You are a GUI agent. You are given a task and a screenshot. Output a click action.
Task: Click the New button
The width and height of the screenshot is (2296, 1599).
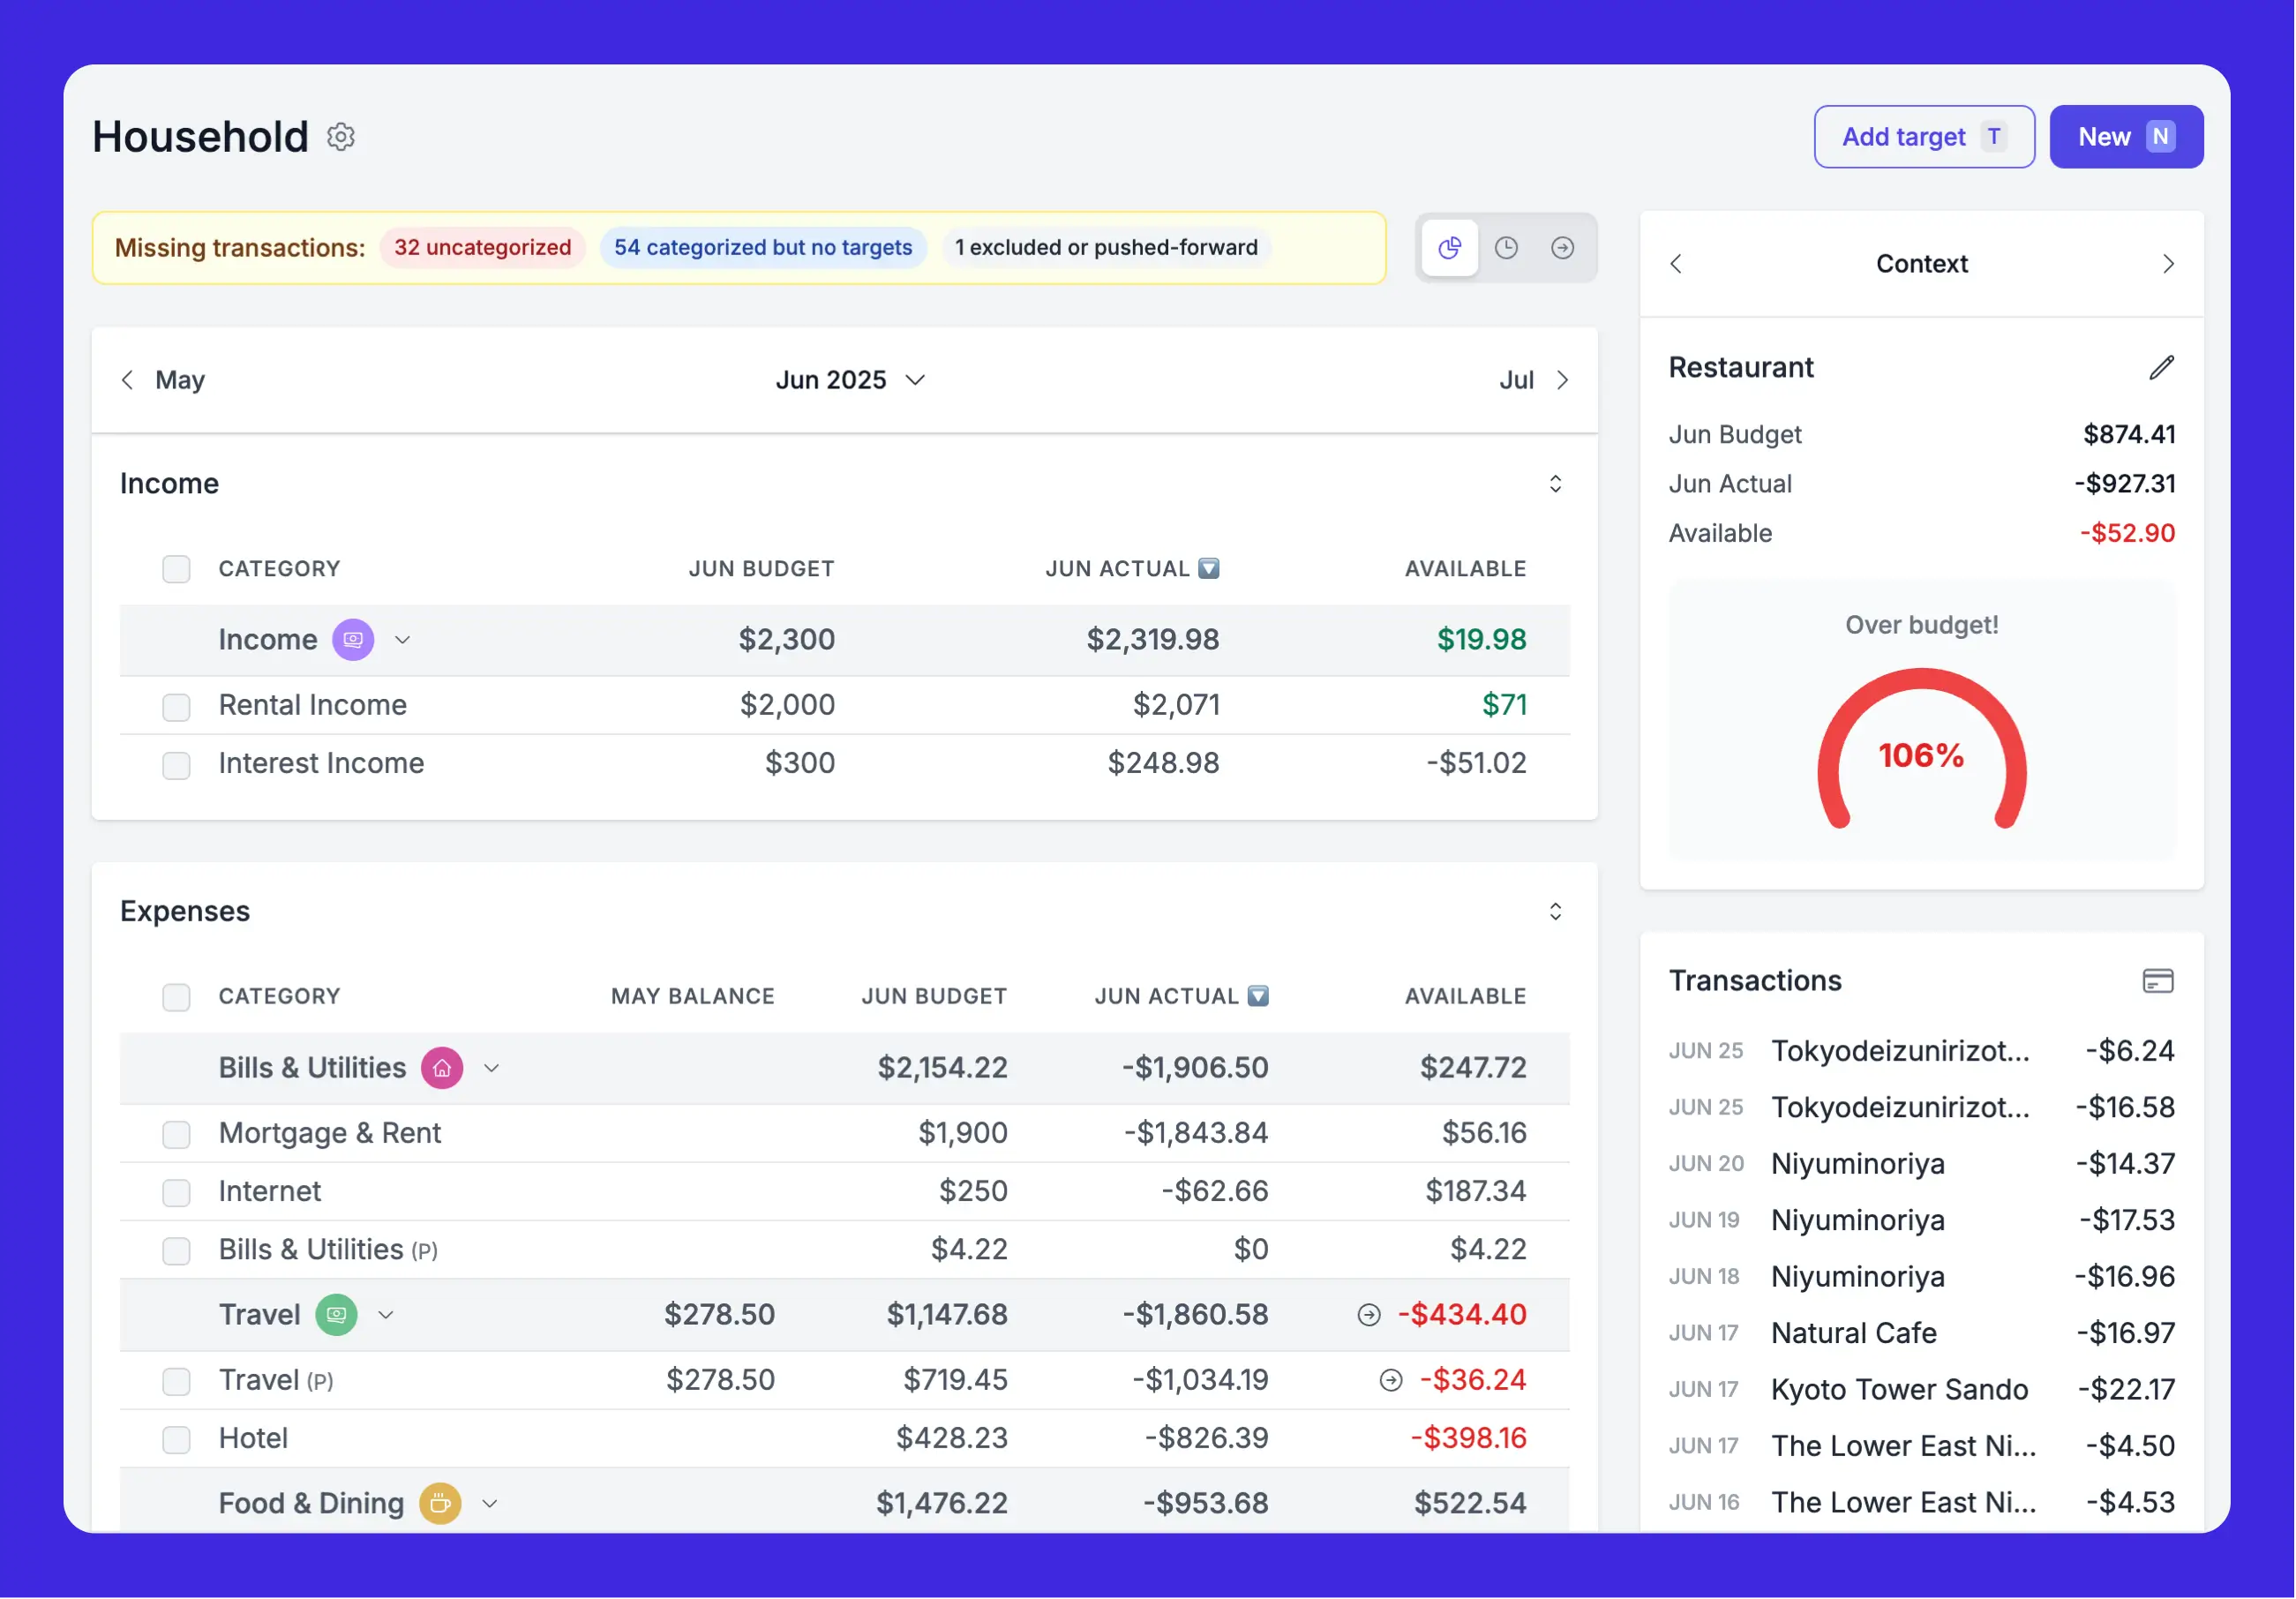(2125, 137)
